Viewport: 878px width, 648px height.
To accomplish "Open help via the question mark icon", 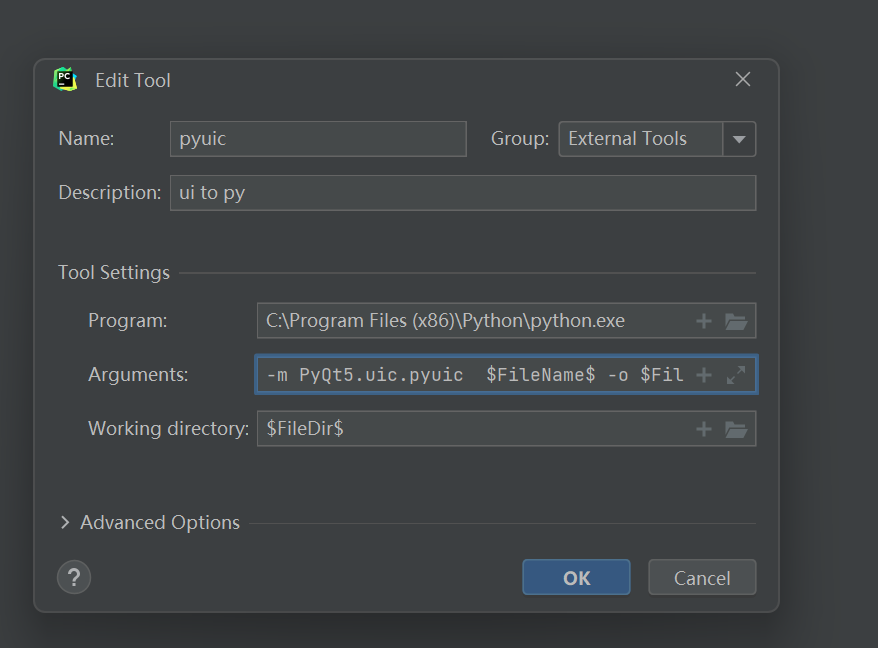I will click(73, 577).
